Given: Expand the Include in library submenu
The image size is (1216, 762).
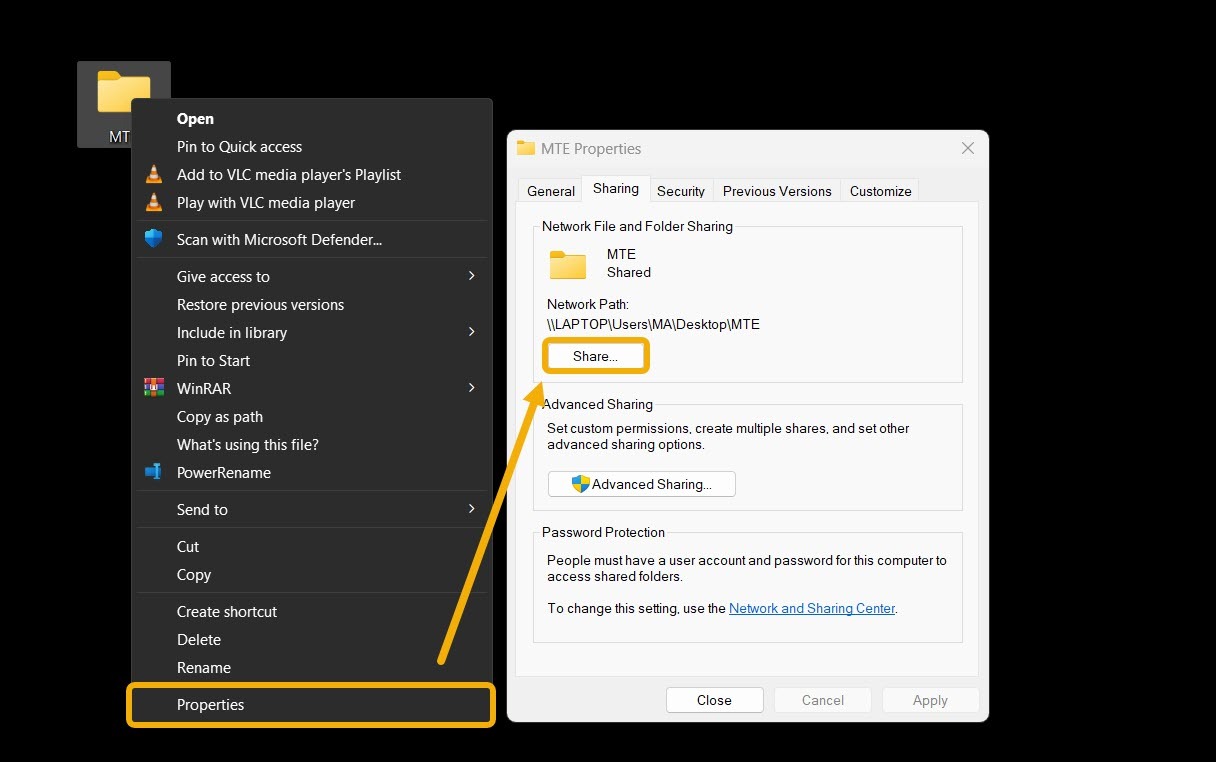Looking at the screenshot, I should click(x=232, y=332).
